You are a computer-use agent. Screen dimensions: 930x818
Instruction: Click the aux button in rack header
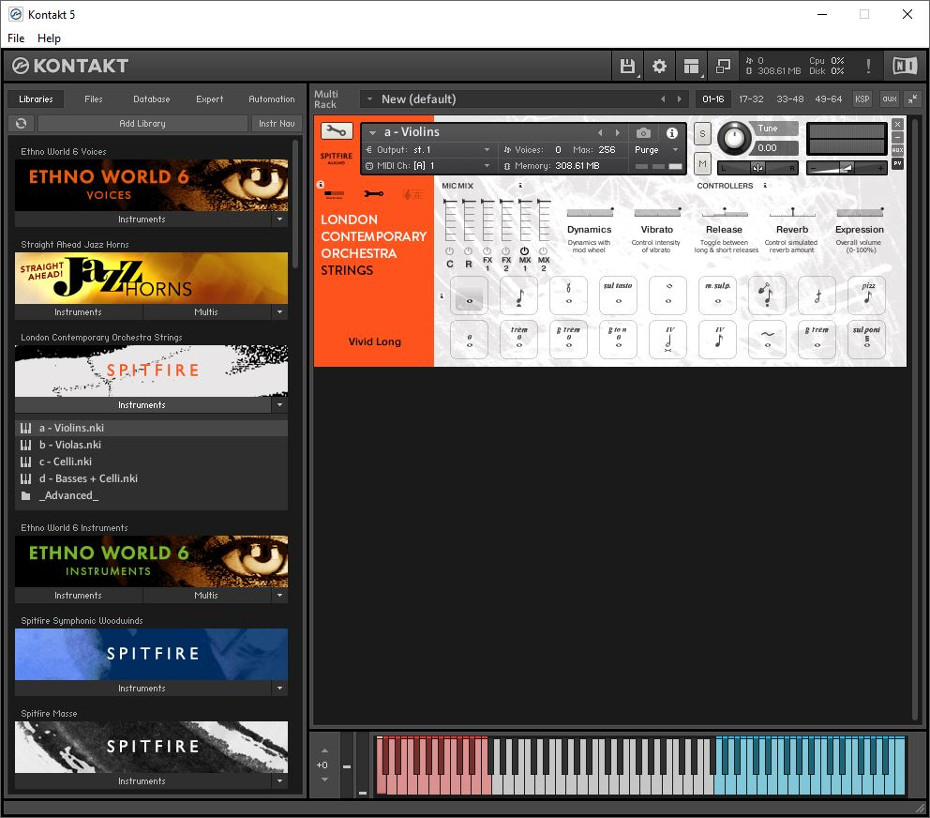(889, 99)
